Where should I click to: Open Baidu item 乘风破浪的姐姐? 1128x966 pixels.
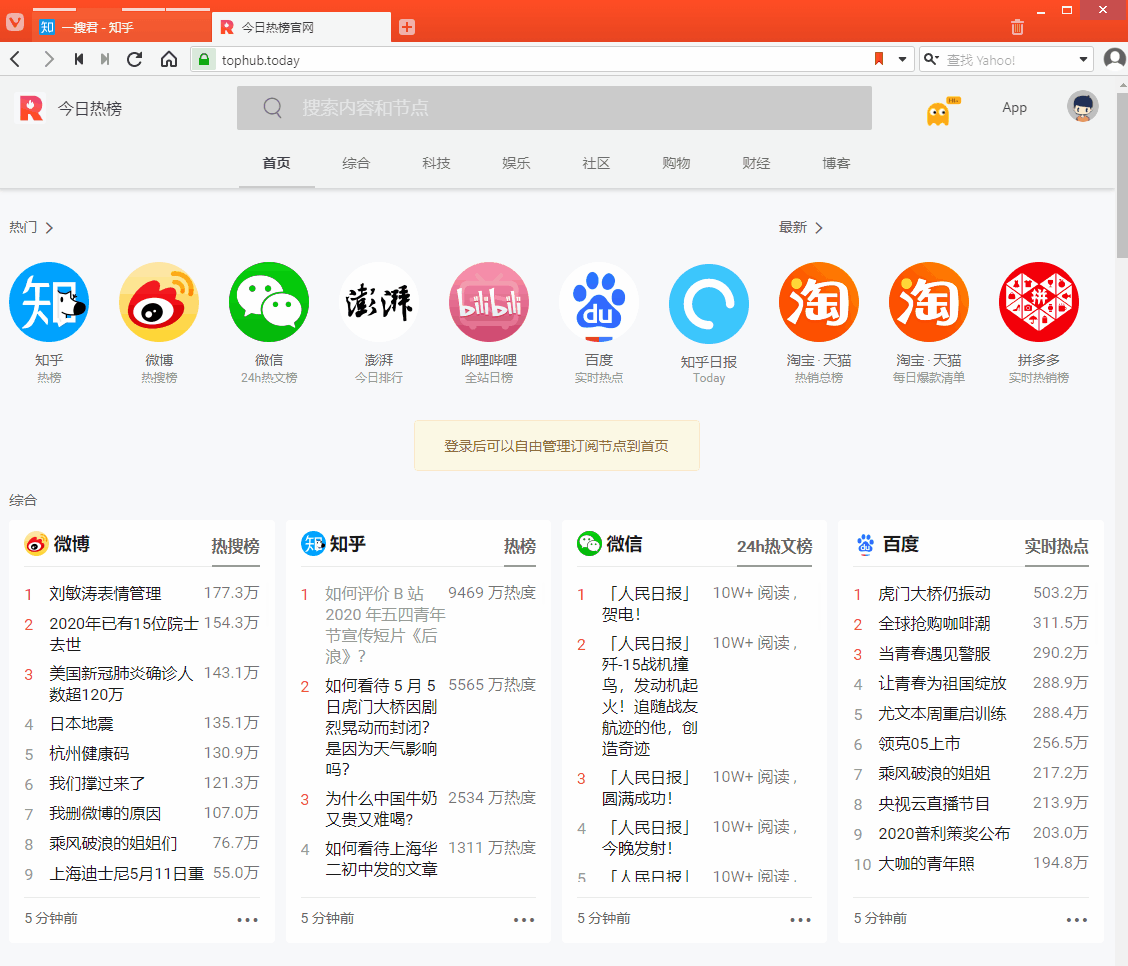(934, 773)
